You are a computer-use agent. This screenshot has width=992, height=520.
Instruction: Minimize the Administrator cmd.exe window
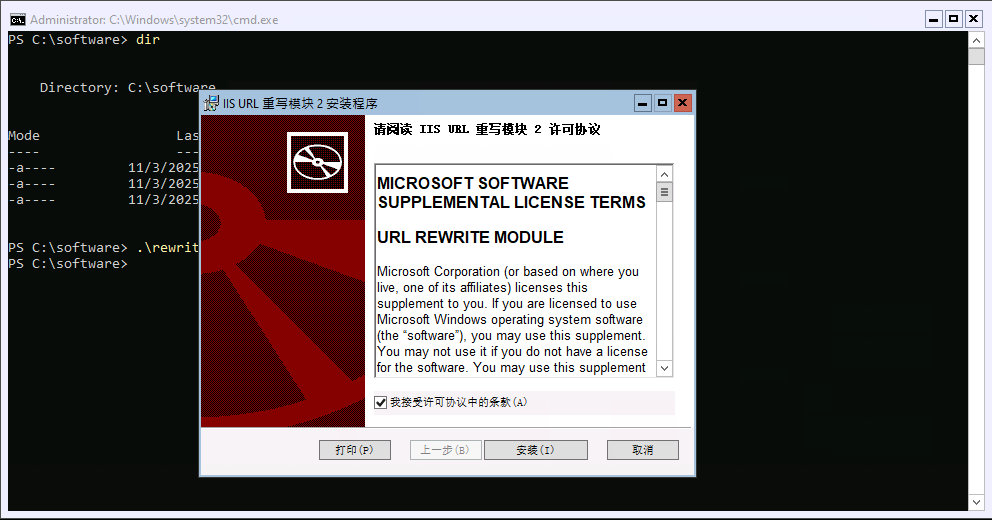point(933,18)
